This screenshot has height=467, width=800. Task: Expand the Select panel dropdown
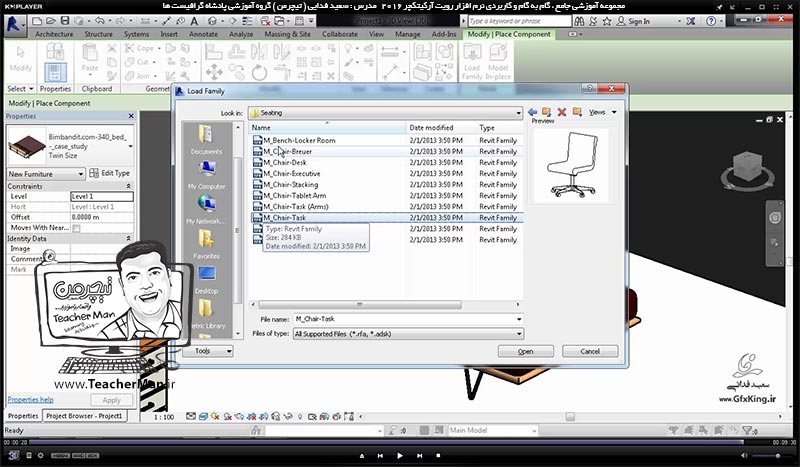coord(20,89)
